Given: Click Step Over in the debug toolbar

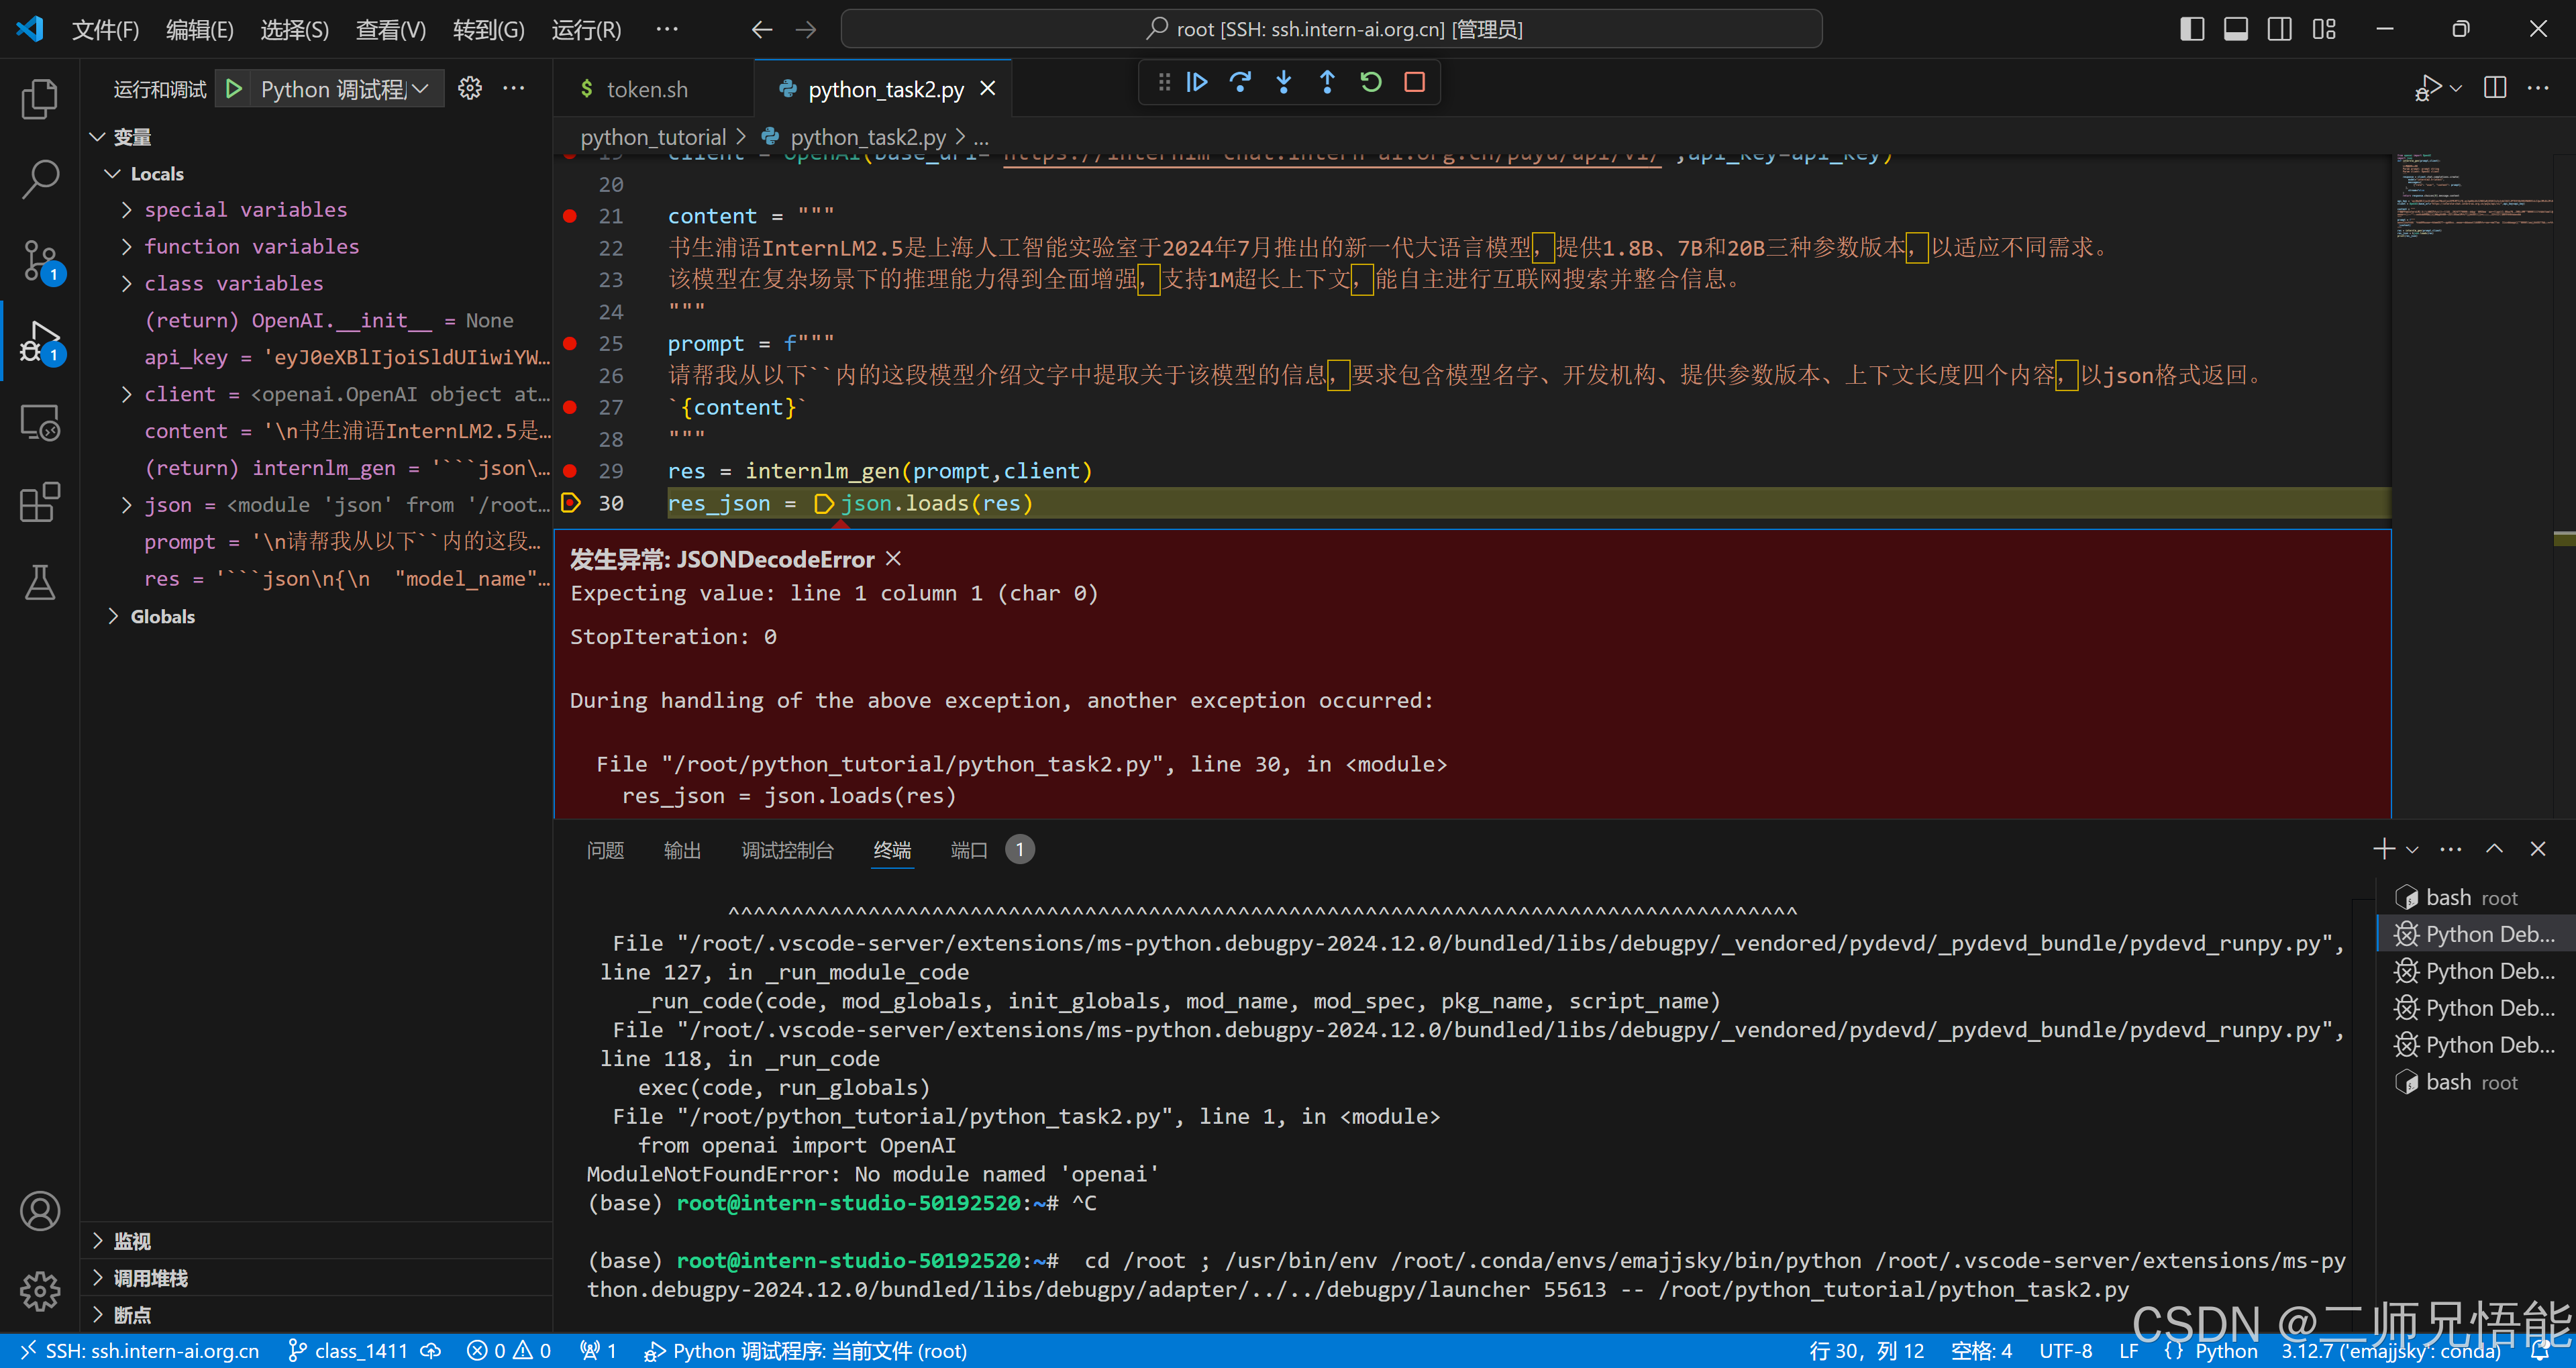Looking at the screenshot, I should (1240, 82).
